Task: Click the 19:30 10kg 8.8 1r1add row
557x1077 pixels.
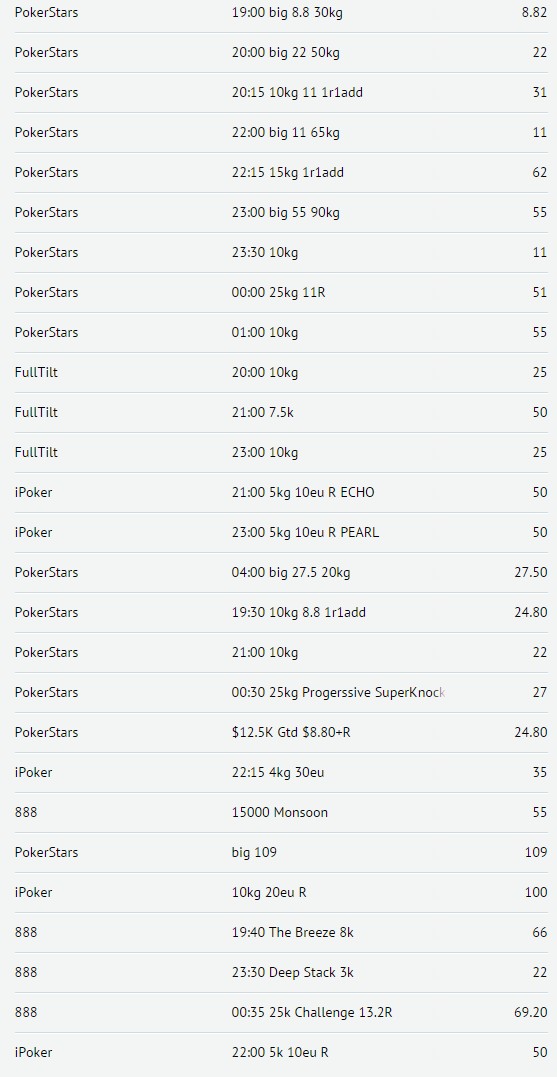Action: tap(278, 612)
